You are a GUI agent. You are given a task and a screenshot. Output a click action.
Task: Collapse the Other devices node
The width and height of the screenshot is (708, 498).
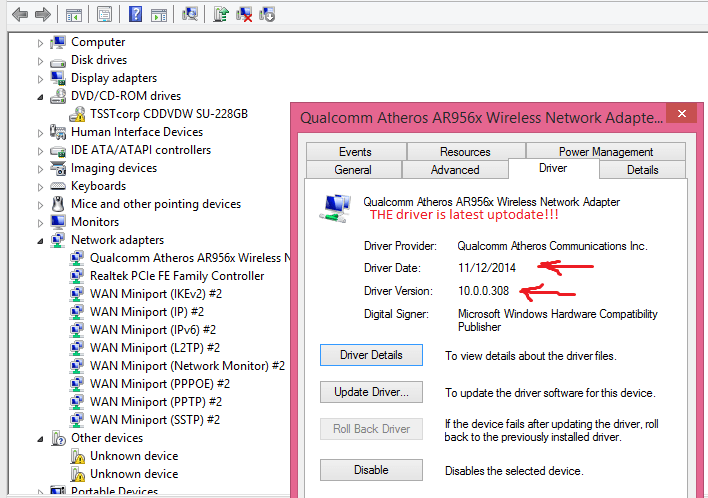tap(41, 439)
